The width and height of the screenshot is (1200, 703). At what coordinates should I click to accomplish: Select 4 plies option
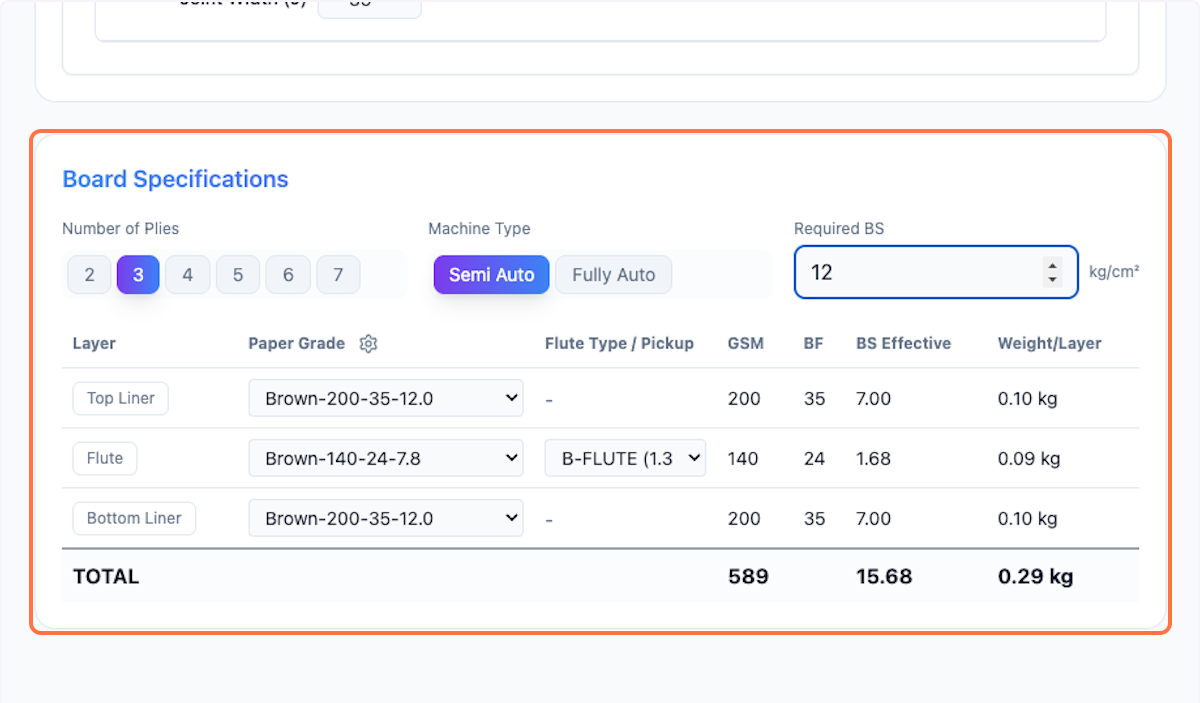pos(187,274)
